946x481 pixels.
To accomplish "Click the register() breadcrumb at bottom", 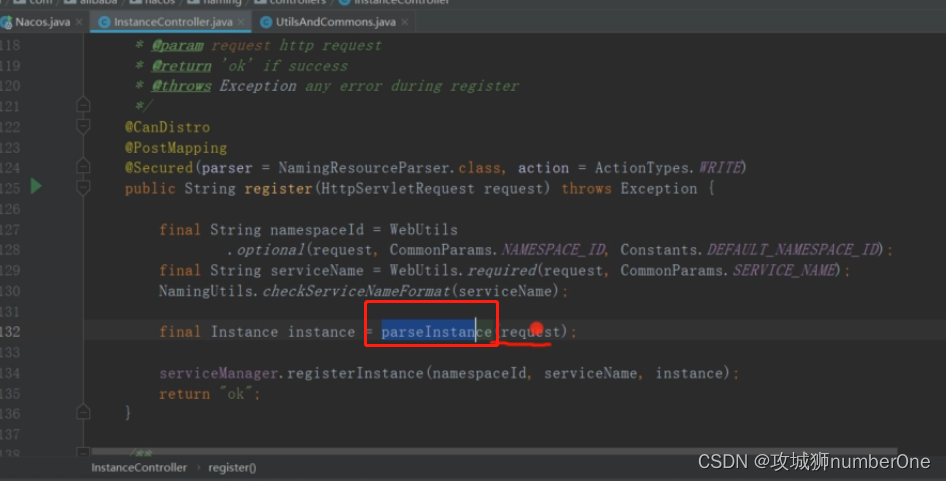I will click(x=232, y=468).
